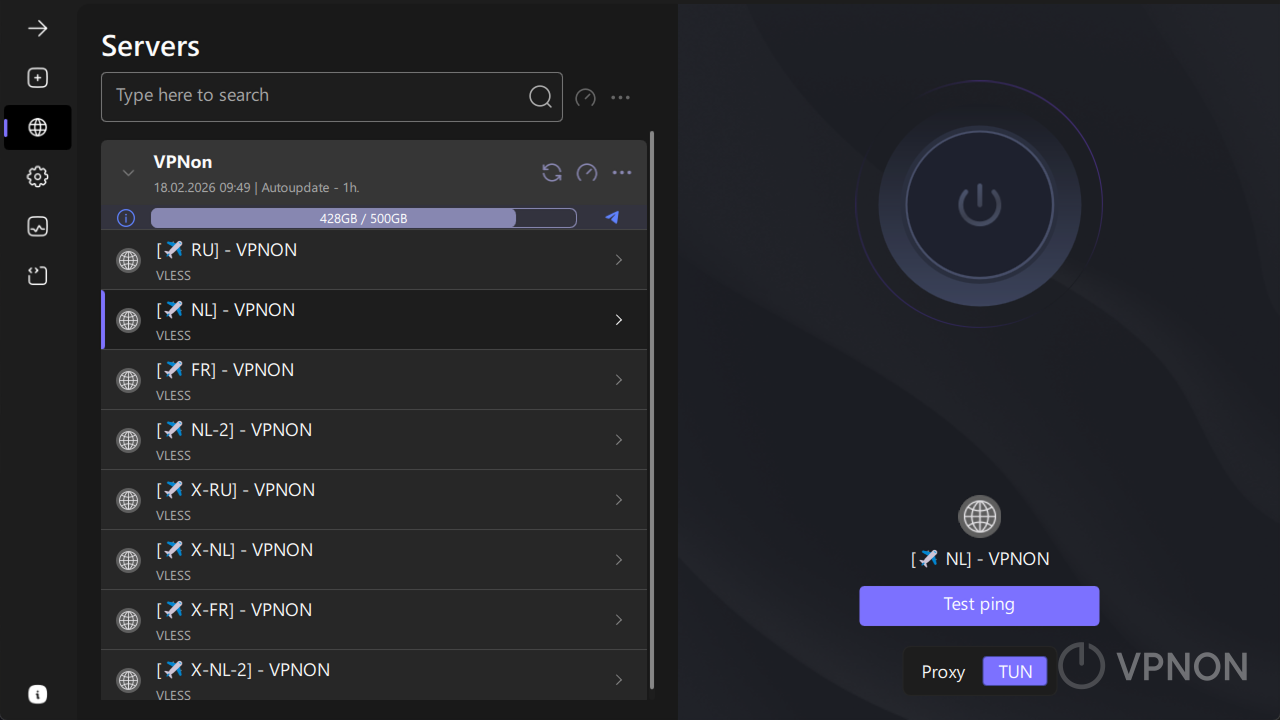
Task: Click the Test ping button
Action: (979, 605)
